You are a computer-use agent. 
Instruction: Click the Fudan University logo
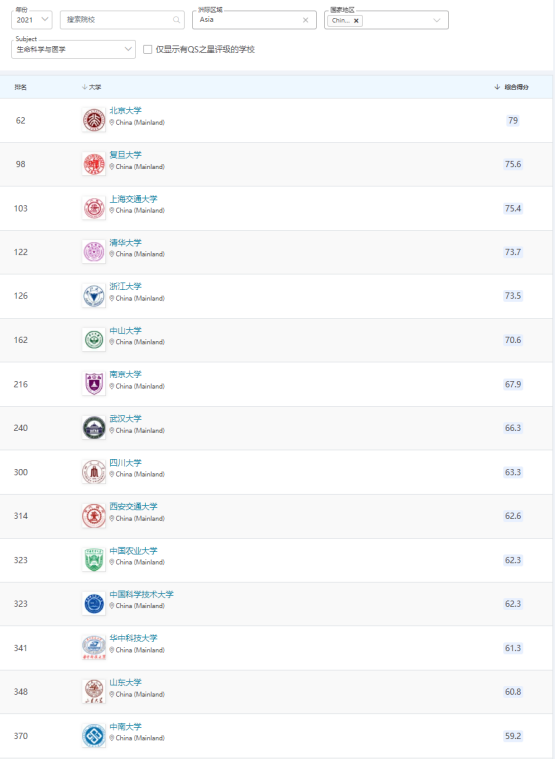pos(94,164)
